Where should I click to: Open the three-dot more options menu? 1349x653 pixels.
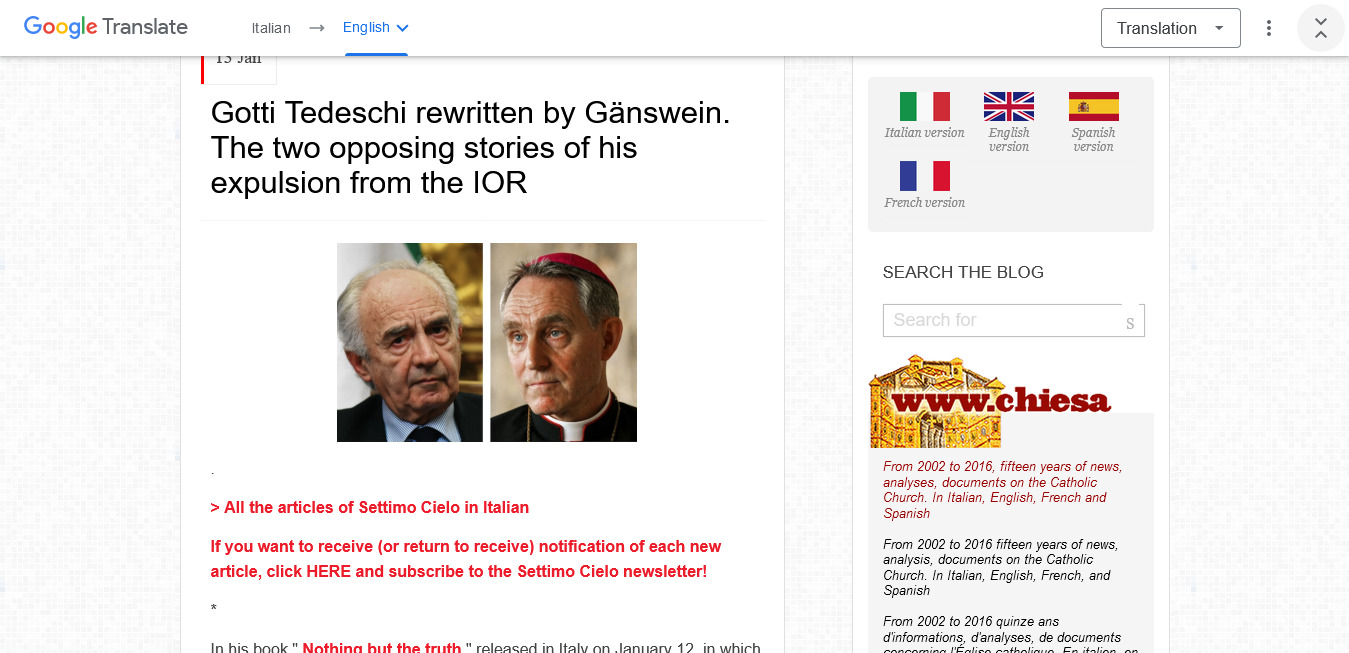click(x=1269, y=28)
